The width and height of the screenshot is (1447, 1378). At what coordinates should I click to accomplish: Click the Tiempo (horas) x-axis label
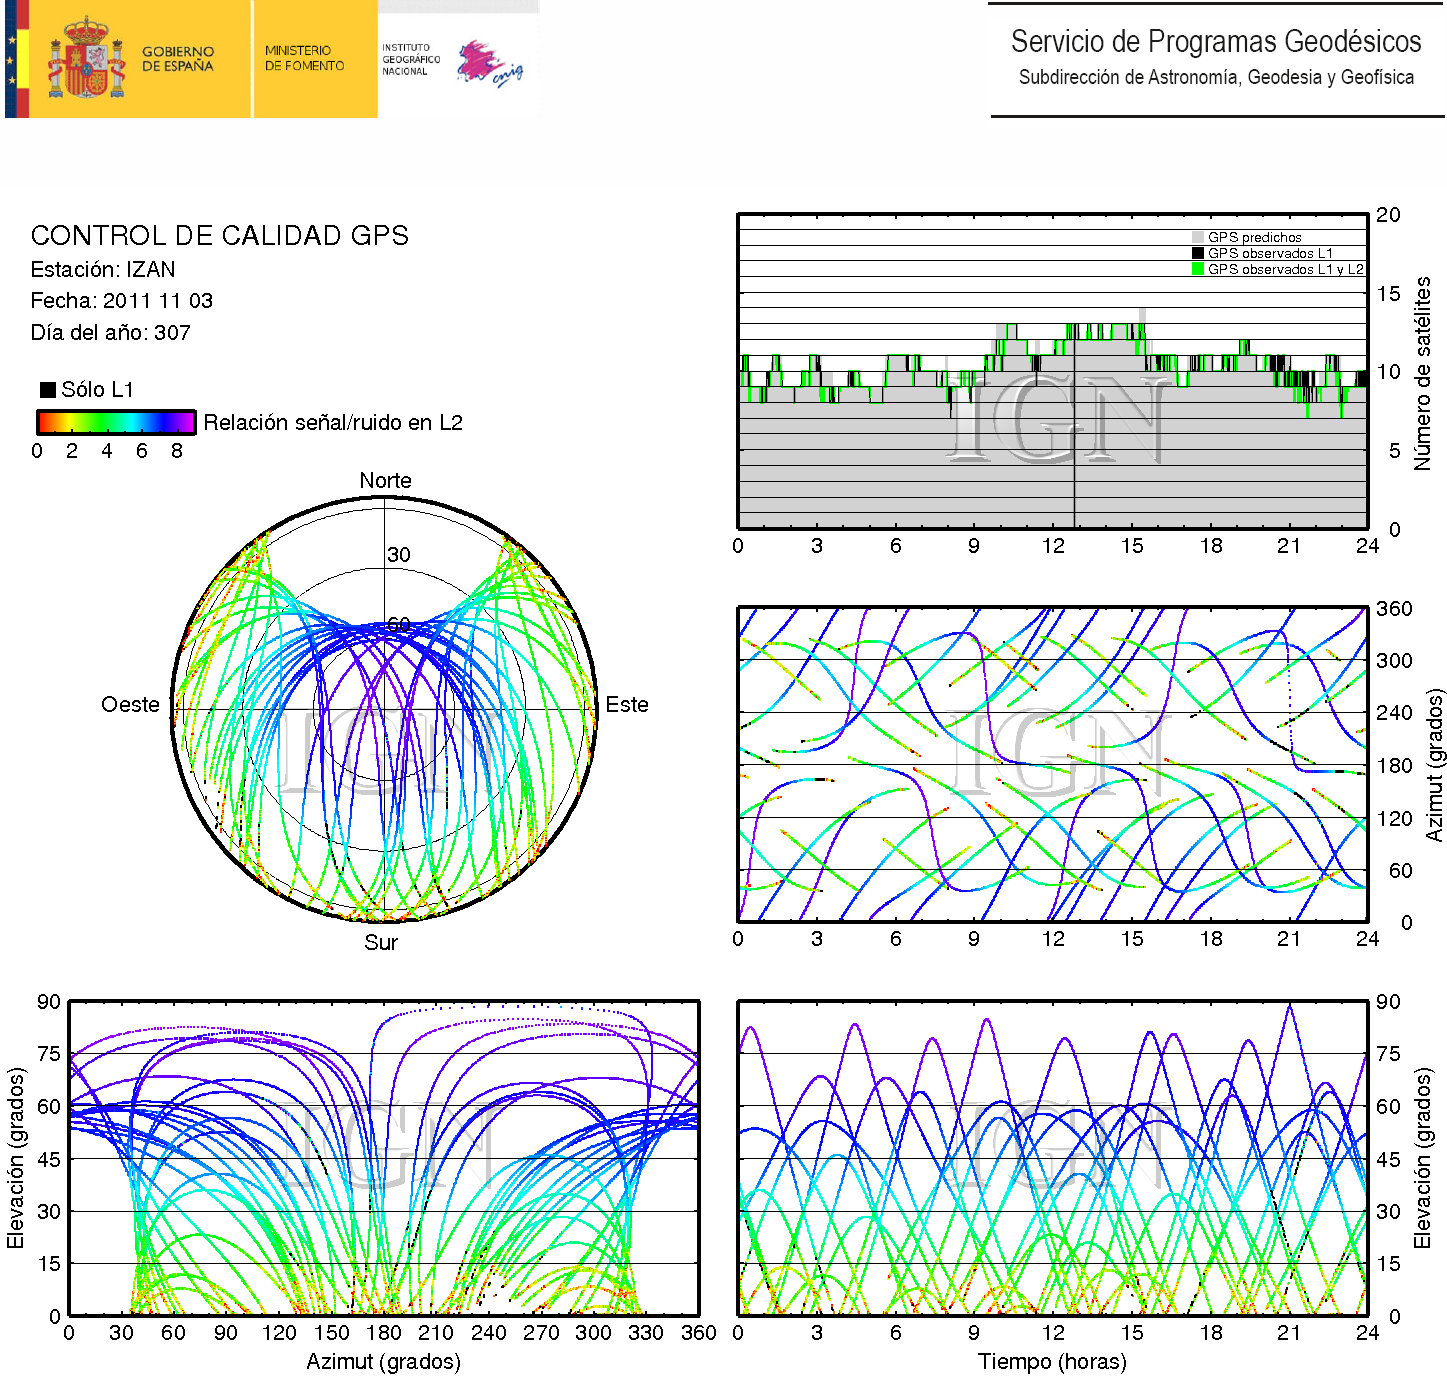tap(1052, 1361)
